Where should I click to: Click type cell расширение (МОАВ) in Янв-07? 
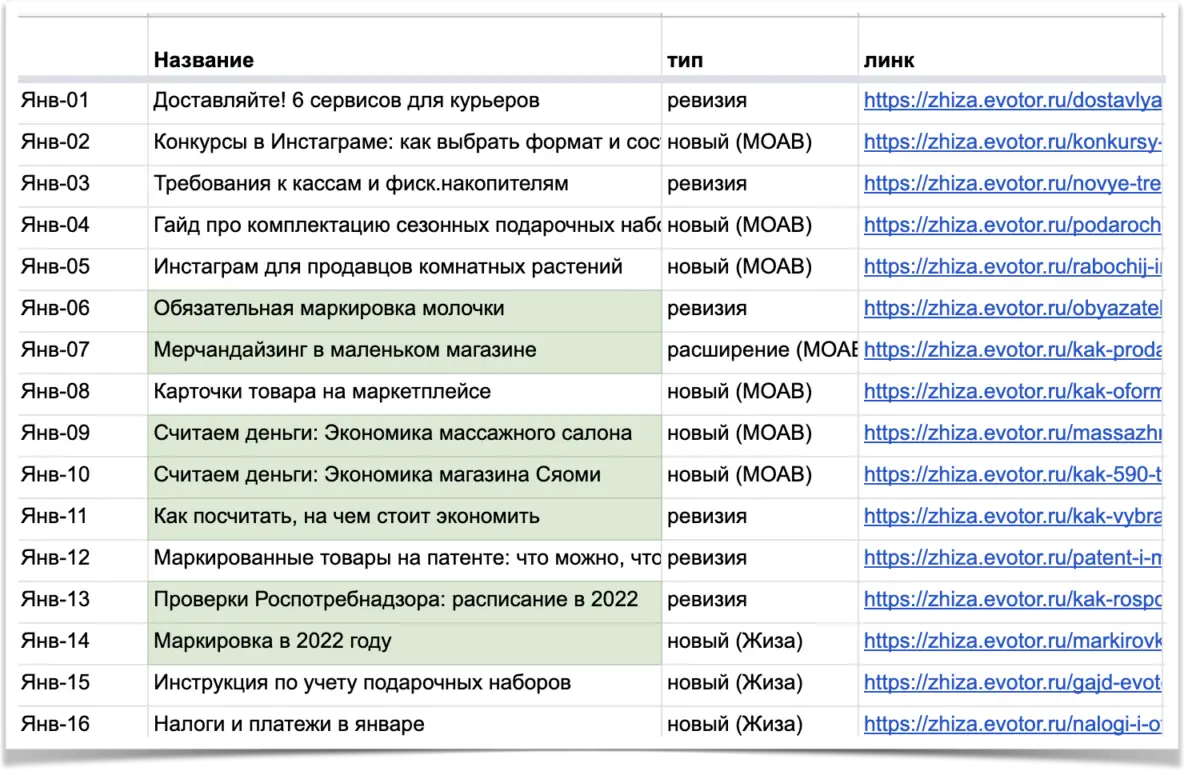760,350
